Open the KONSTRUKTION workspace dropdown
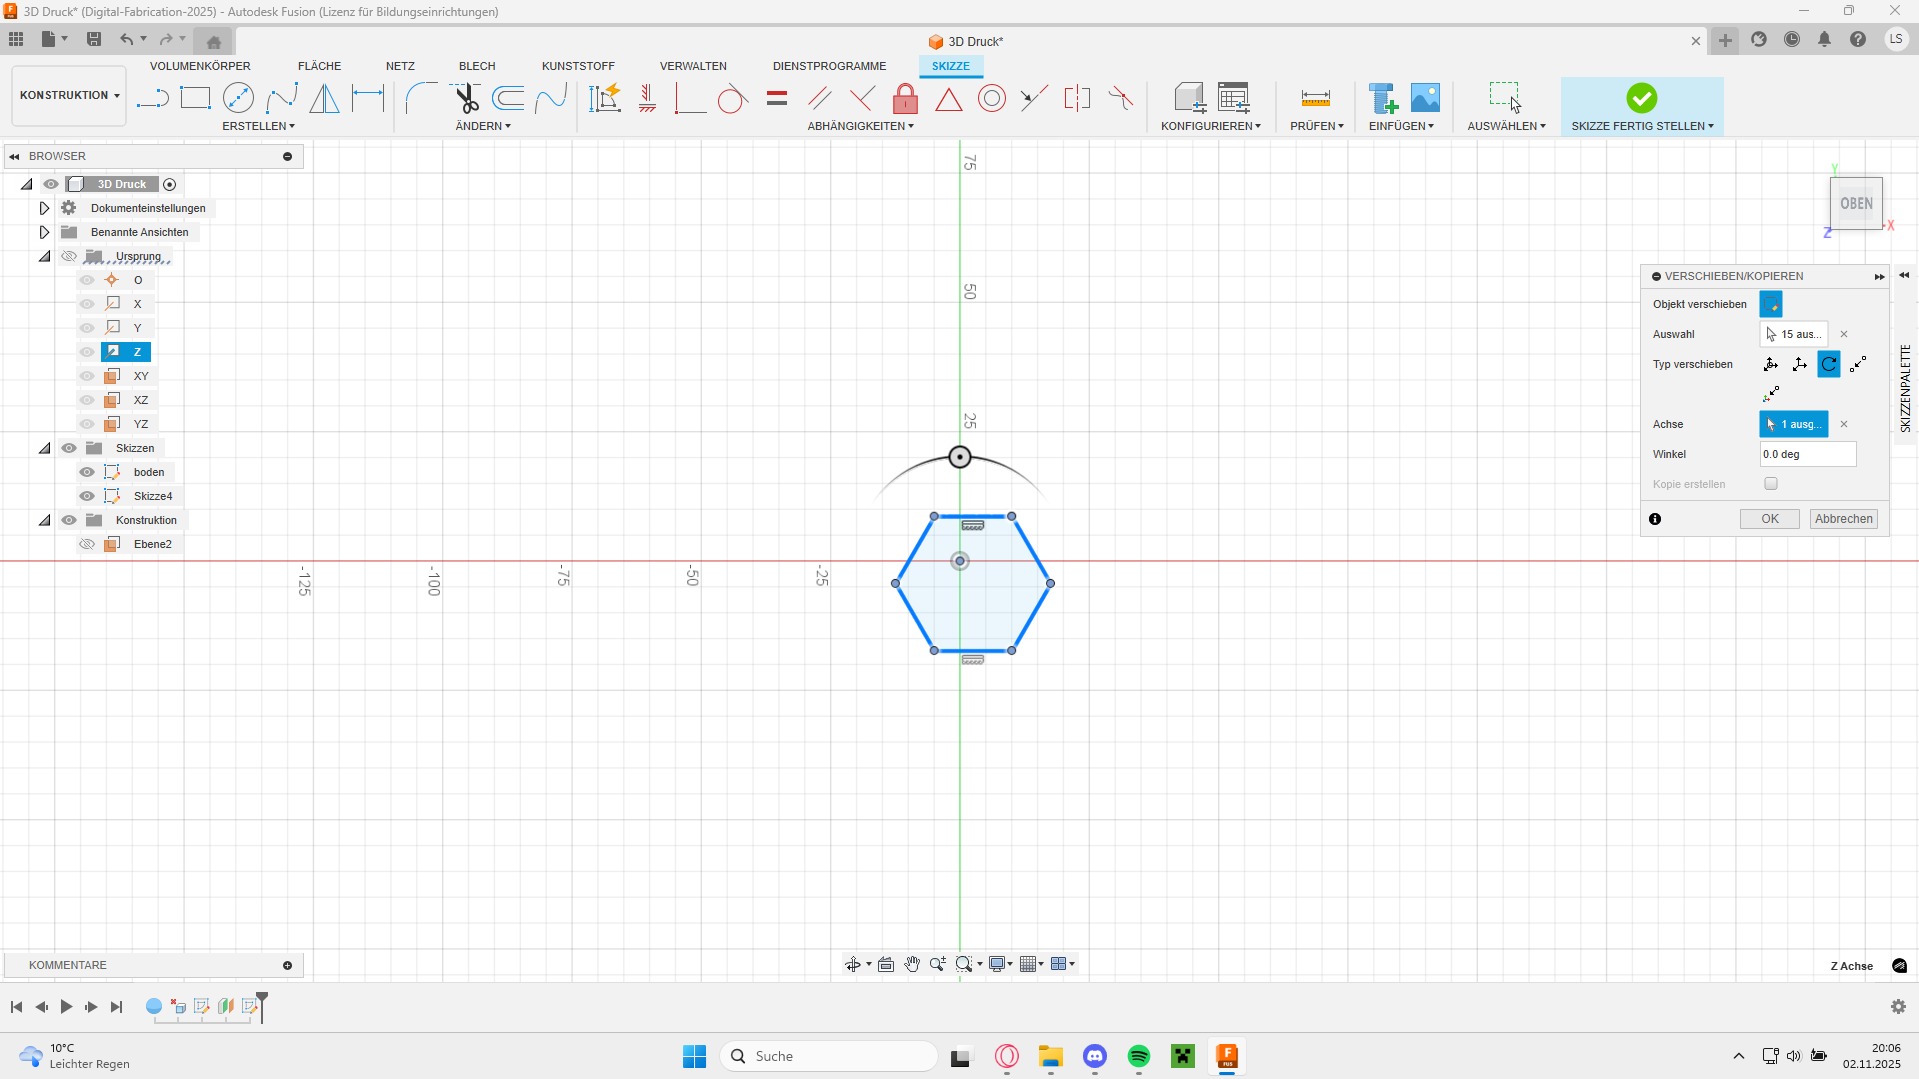This screenshot has height=1079, width=1919. click(x=69, y=96)
